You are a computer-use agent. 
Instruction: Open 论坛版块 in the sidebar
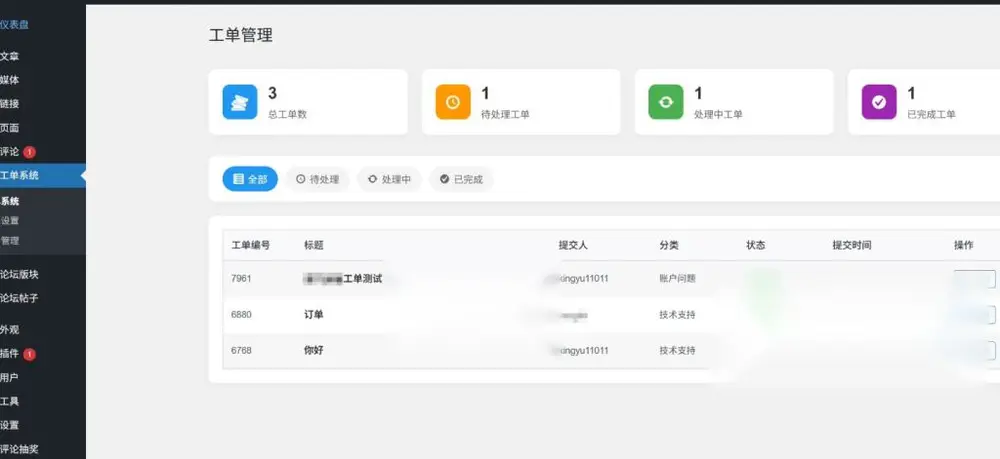pos(19,274)
